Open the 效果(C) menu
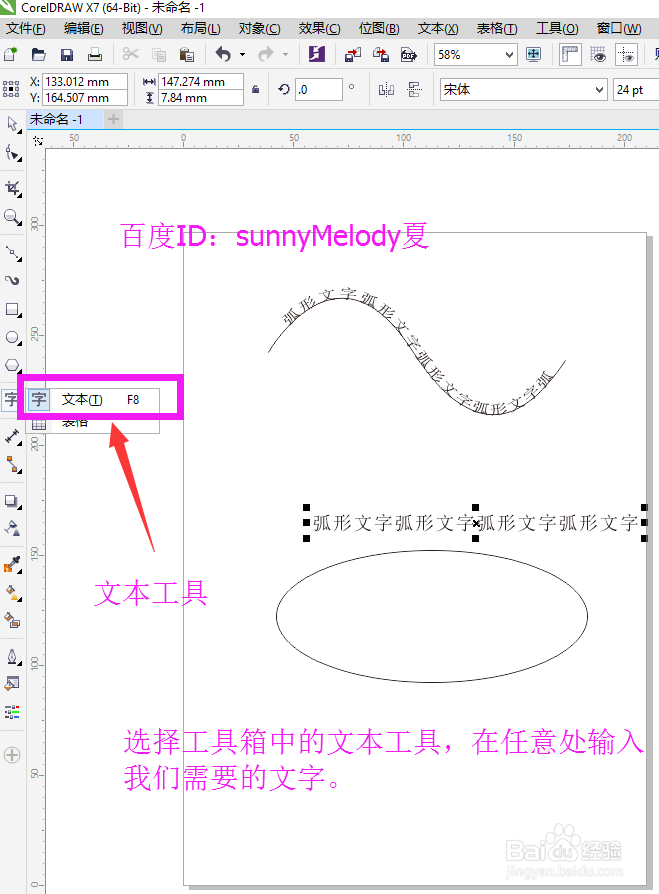659x894 pixels. coord(319,29)
